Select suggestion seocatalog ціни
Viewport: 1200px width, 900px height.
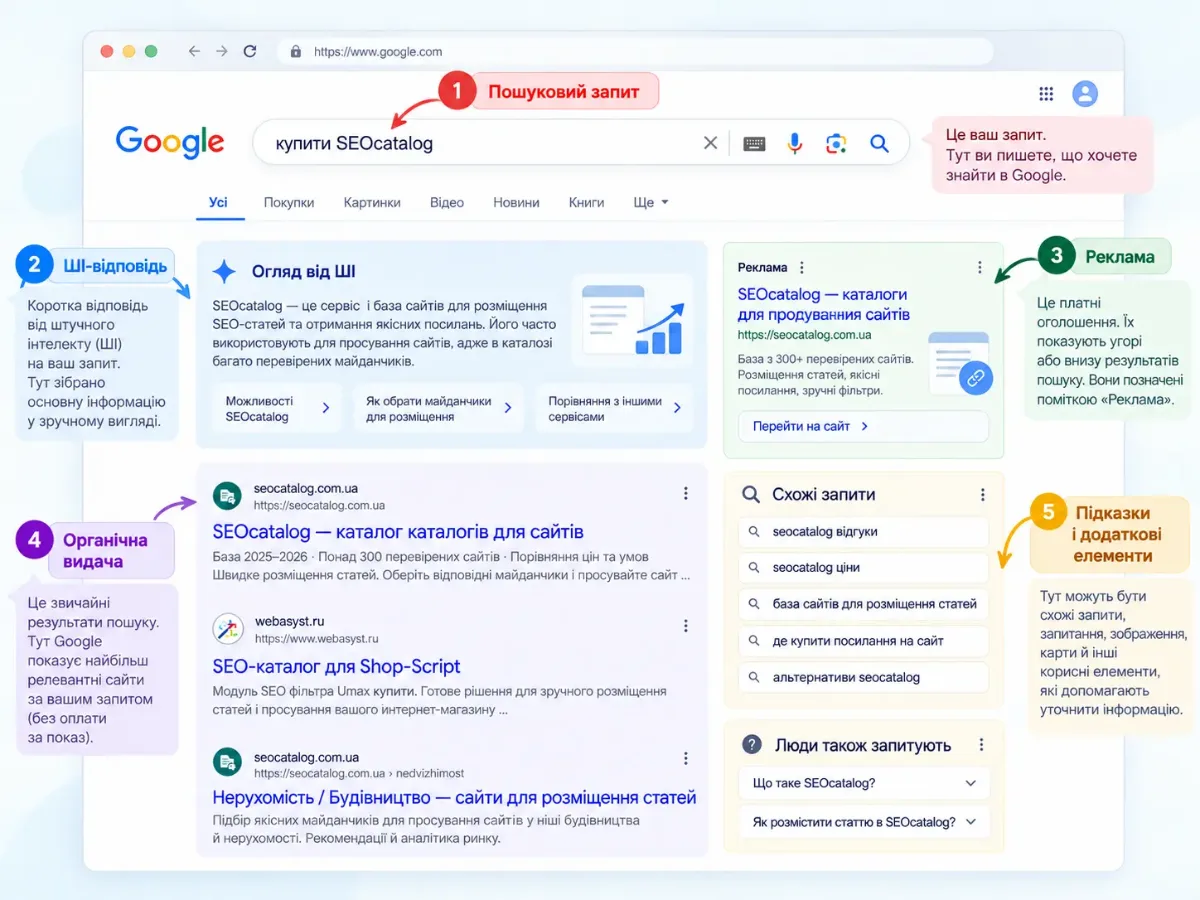[864, 568]
